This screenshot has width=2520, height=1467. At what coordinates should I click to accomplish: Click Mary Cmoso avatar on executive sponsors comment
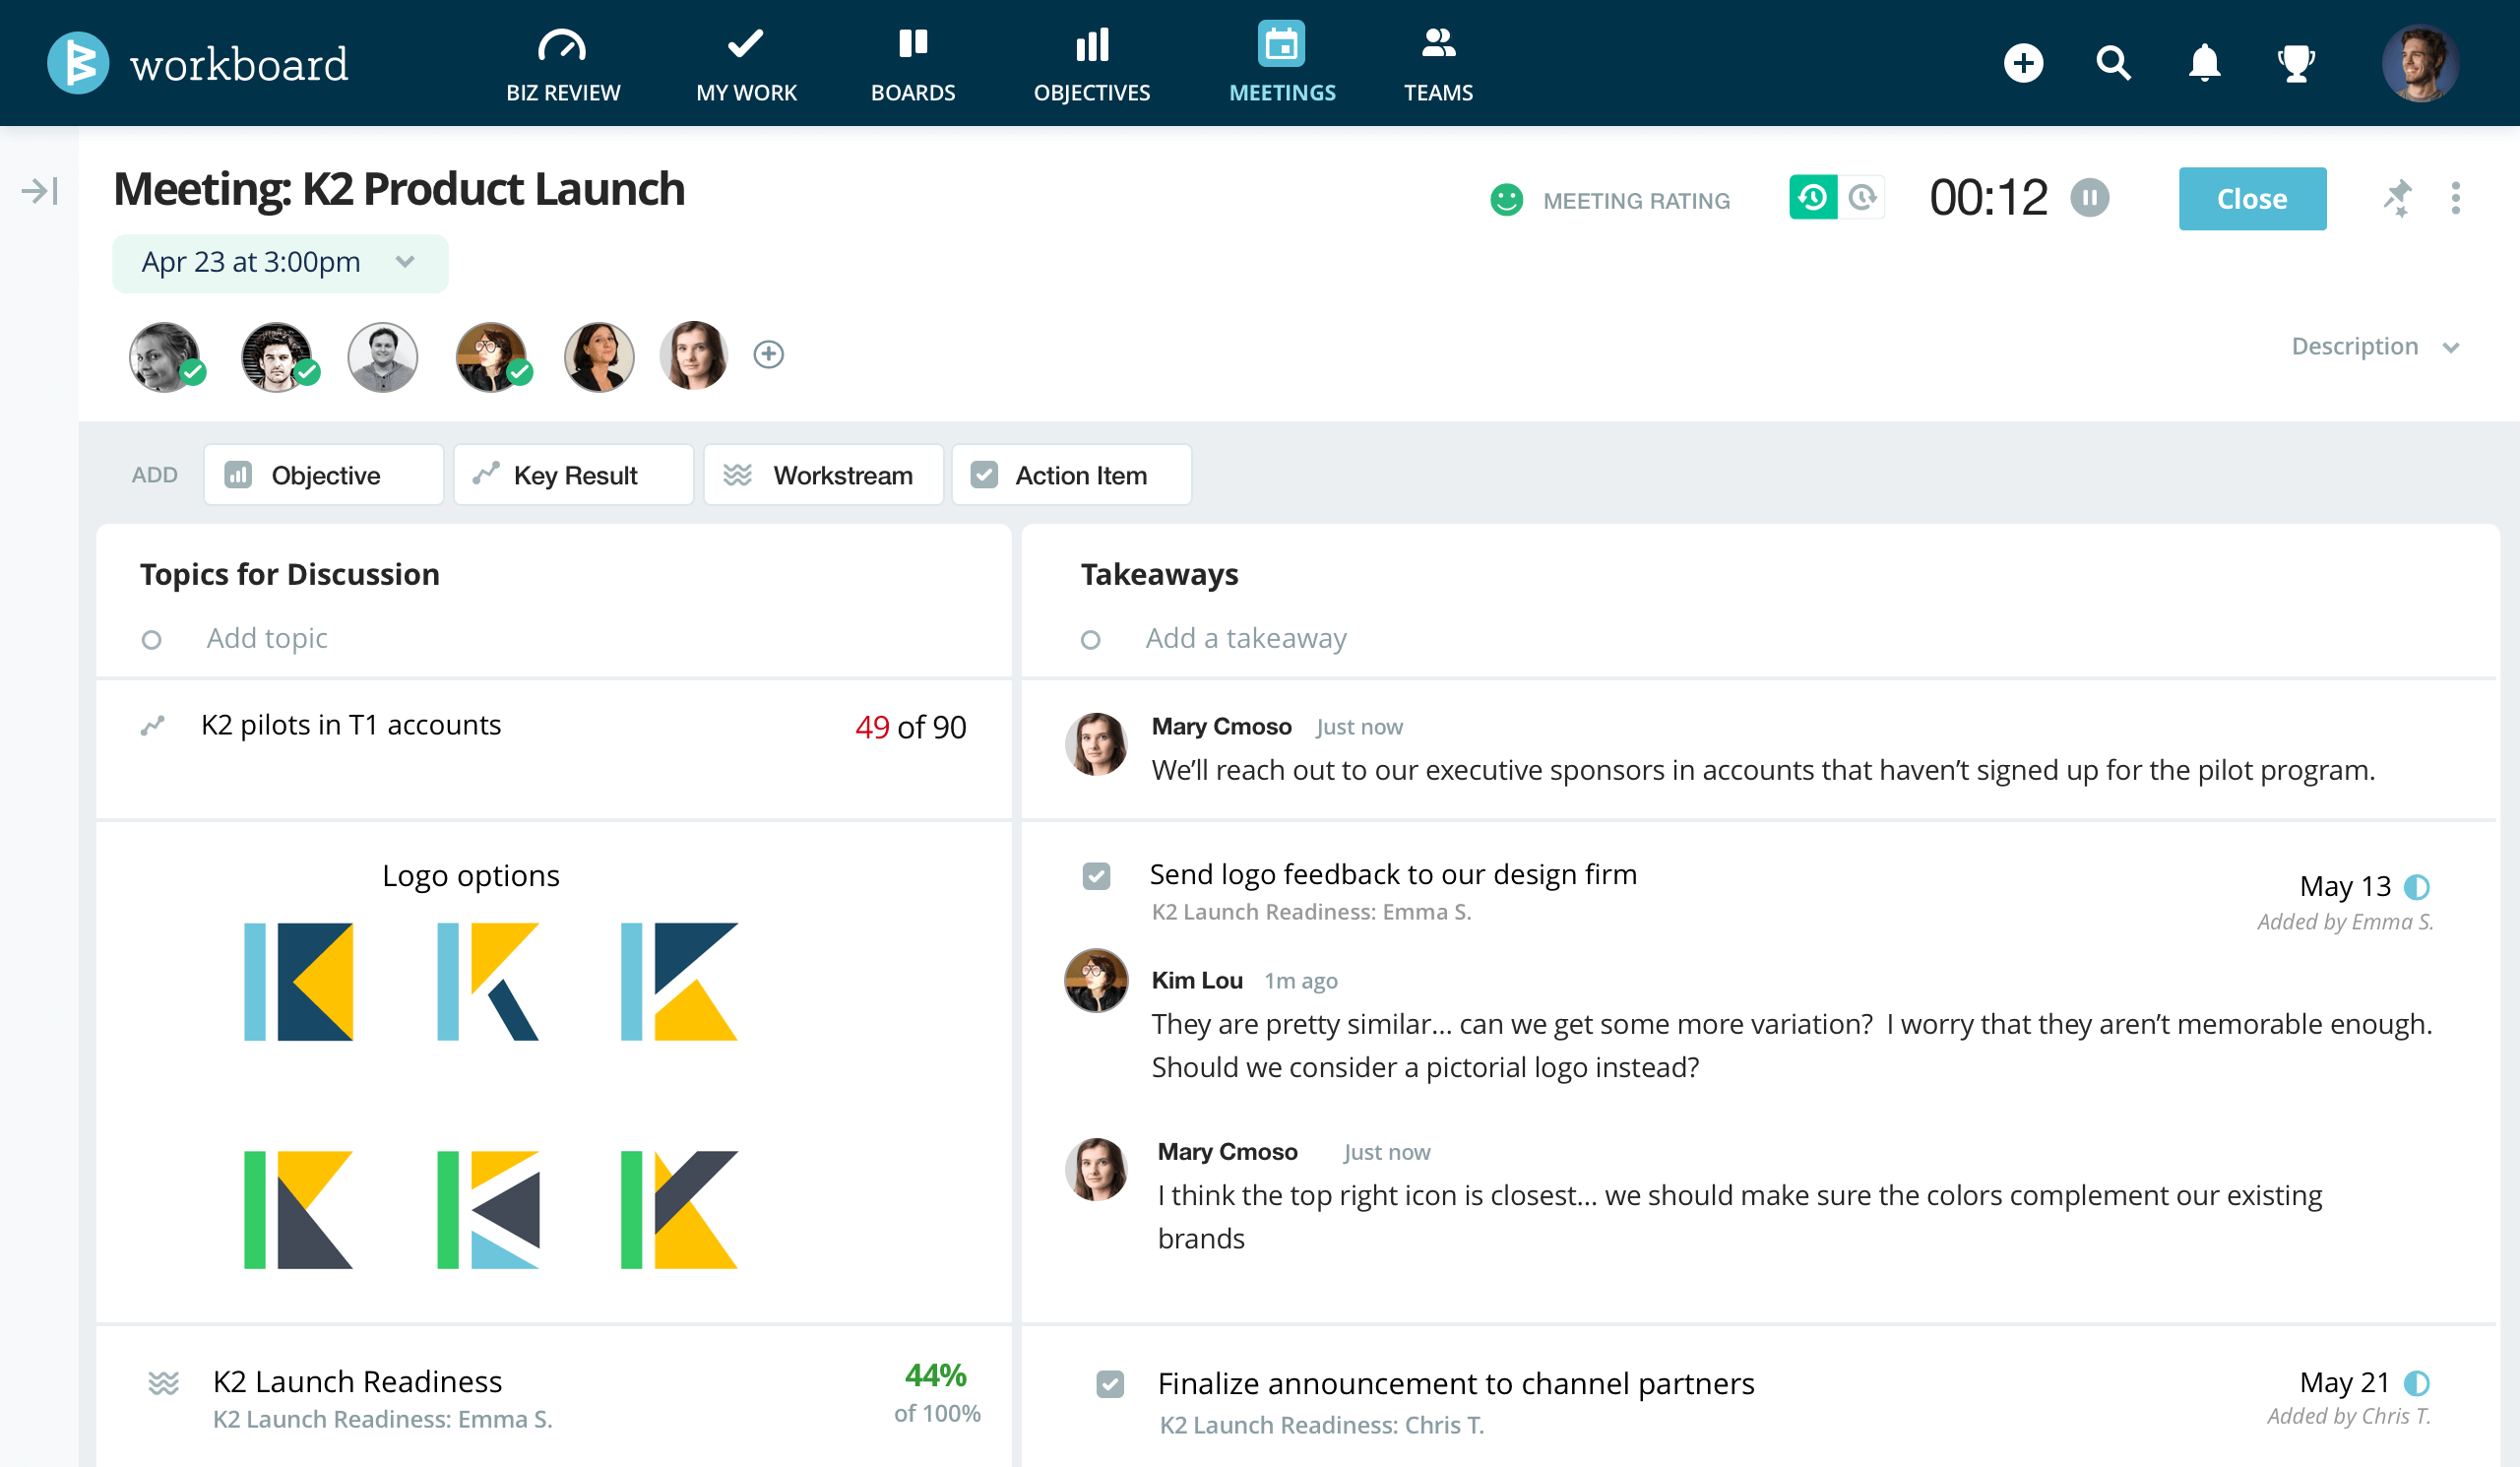point(1096,743)
